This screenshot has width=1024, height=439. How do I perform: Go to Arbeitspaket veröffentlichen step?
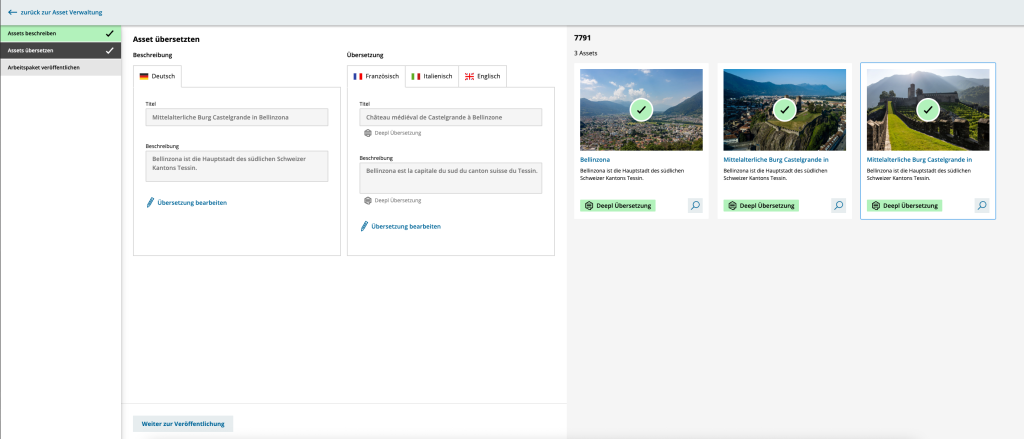click(60, 67)
